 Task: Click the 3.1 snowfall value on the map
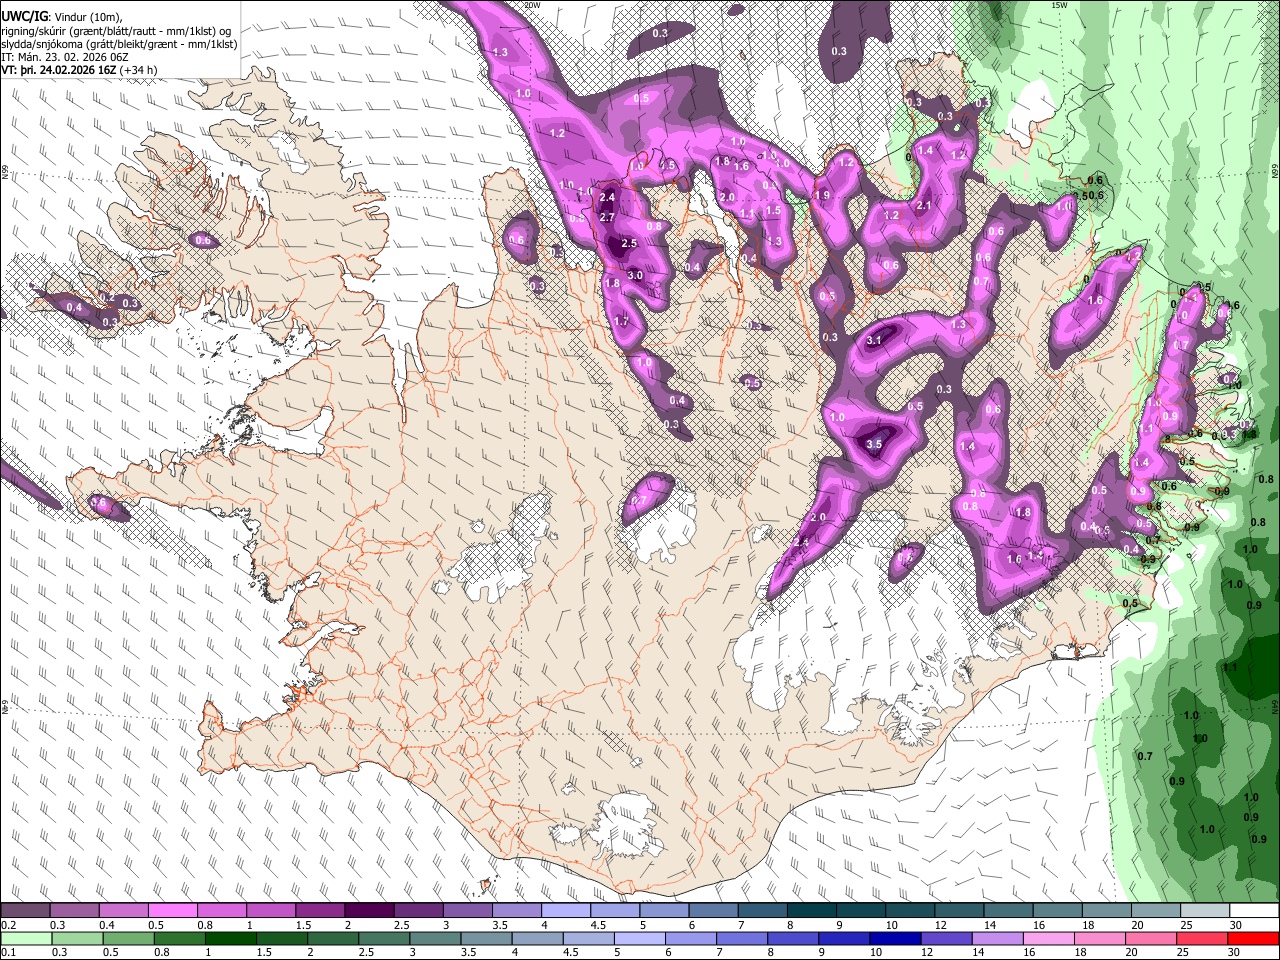click(x=874, y=340)
